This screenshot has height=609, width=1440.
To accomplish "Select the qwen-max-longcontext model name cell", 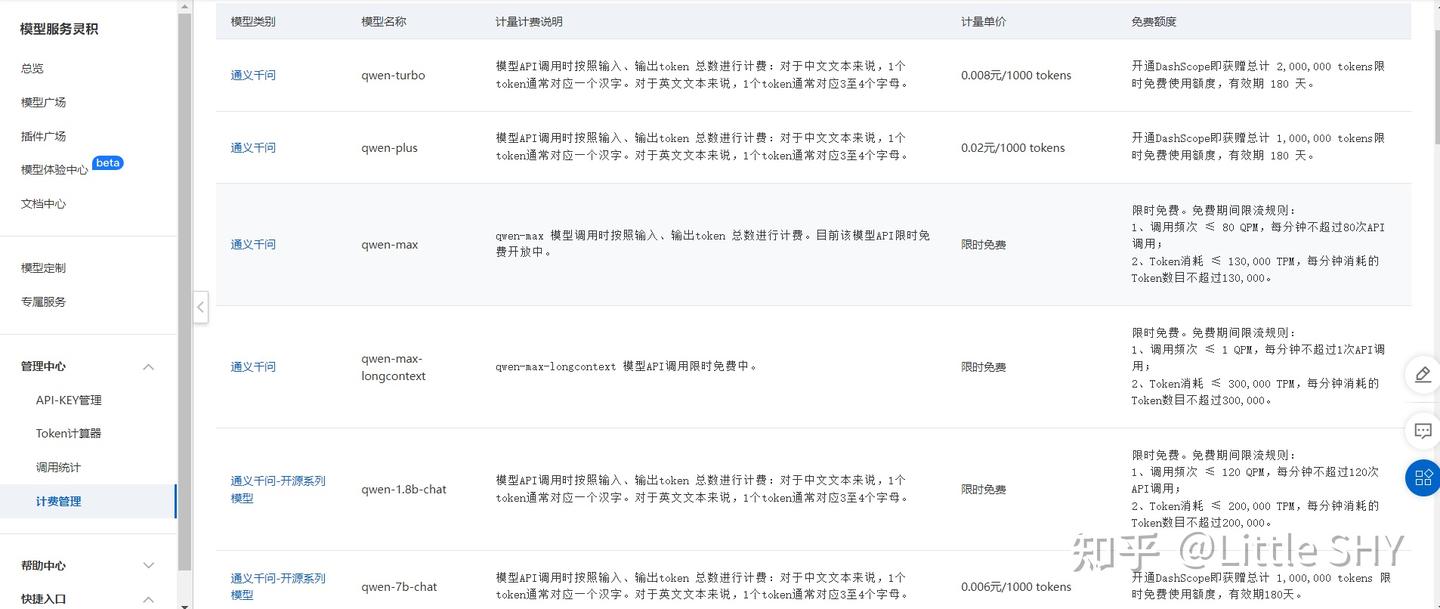I will point(394,368).
